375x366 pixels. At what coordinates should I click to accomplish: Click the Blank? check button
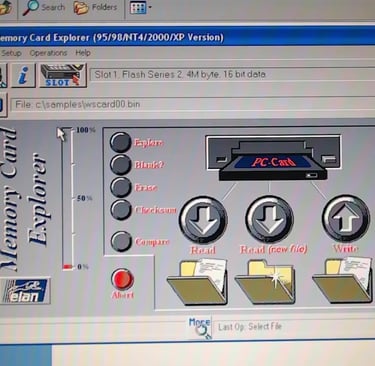click(120, 164)
